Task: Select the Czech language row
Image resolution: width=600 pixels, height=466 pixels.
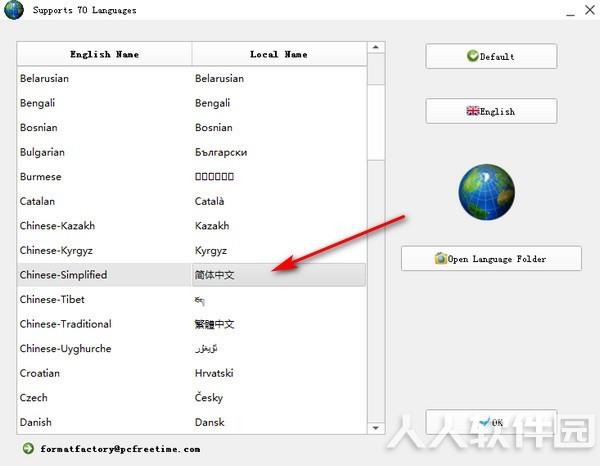Action: click(x=191, y=398)
